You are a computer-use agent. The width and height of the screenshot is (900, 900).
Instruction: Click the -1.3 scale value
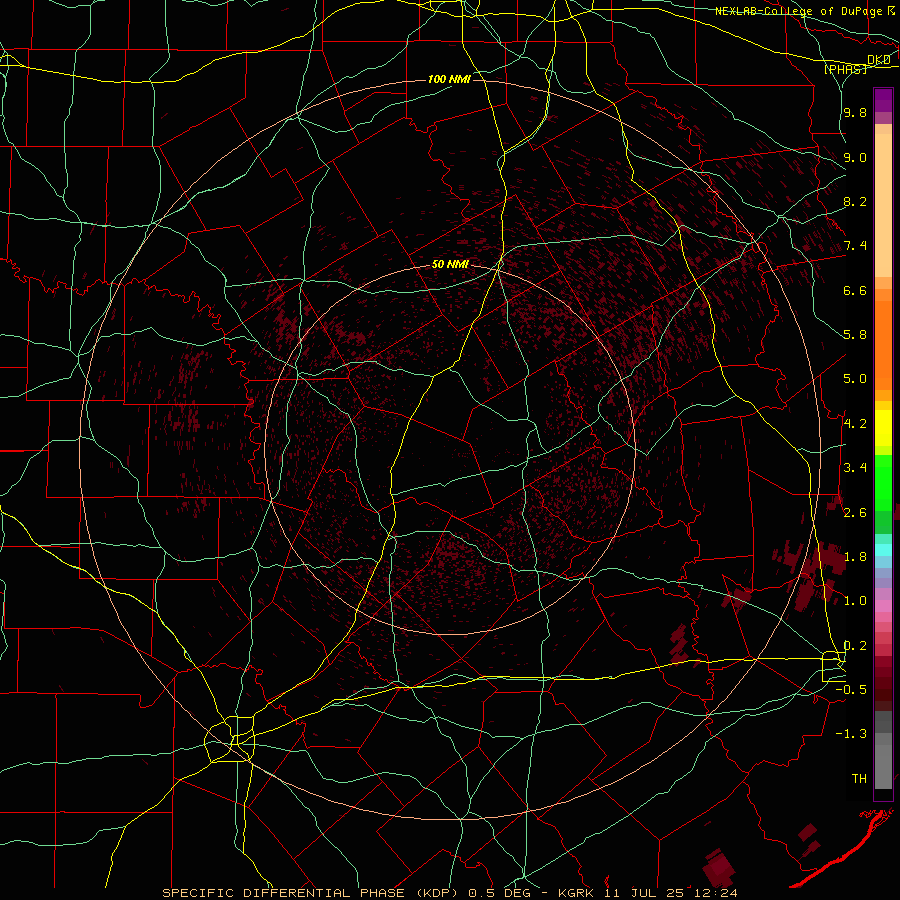point(851,734)
